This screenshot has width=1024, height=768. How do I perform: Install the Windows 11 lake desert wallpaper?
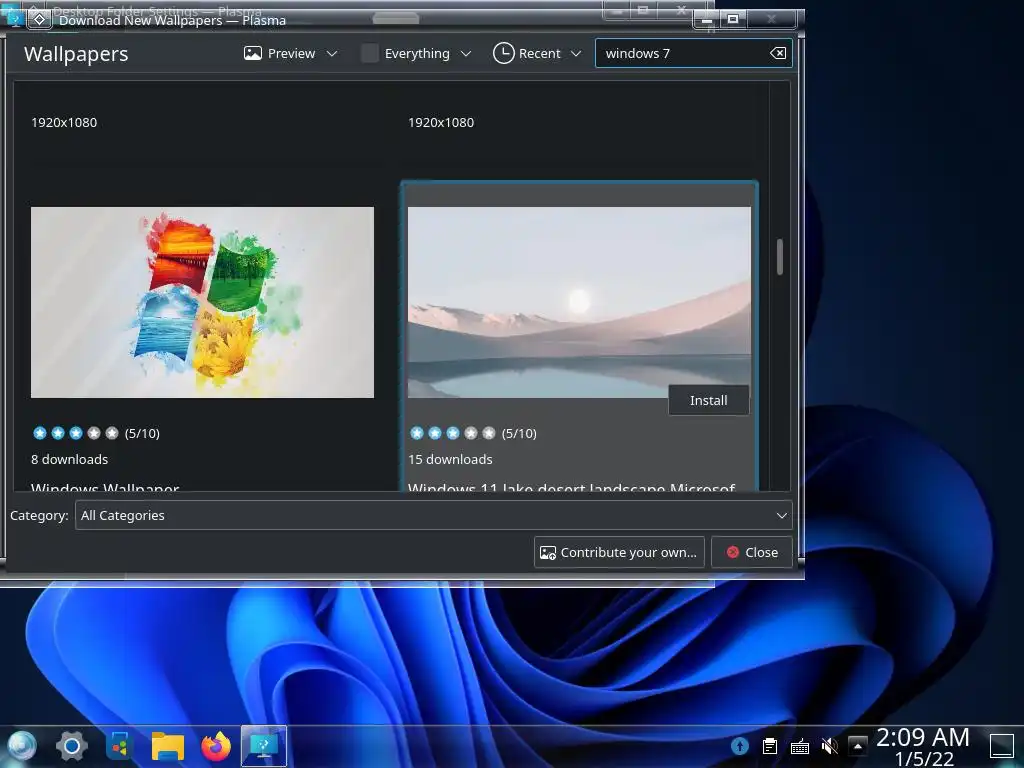tap(709, 400)
